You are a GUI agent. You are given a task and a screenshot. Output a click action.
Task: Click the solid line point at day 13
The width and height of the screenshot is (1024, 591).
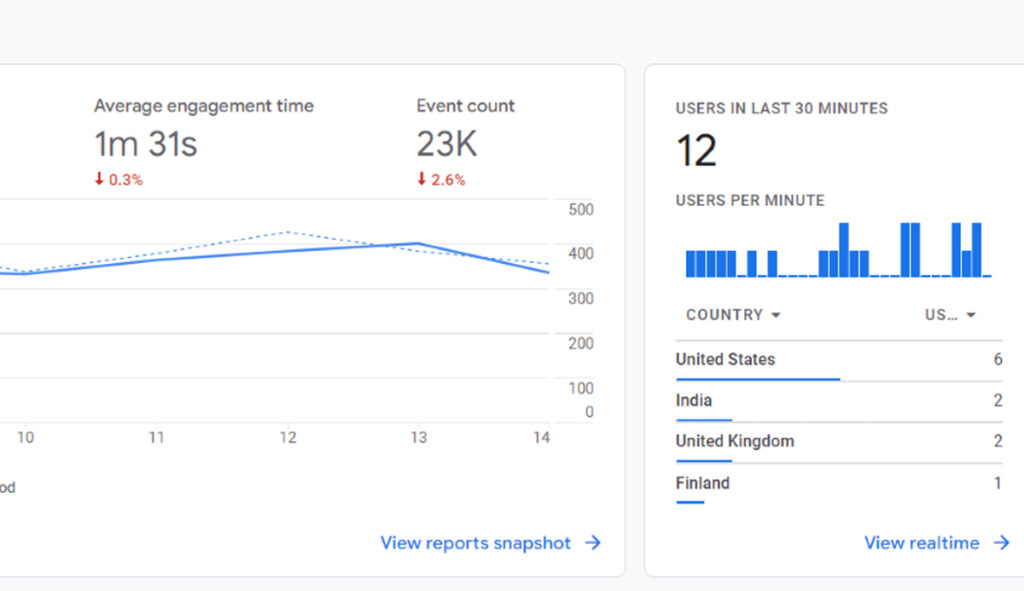click(x=418, y=243)
